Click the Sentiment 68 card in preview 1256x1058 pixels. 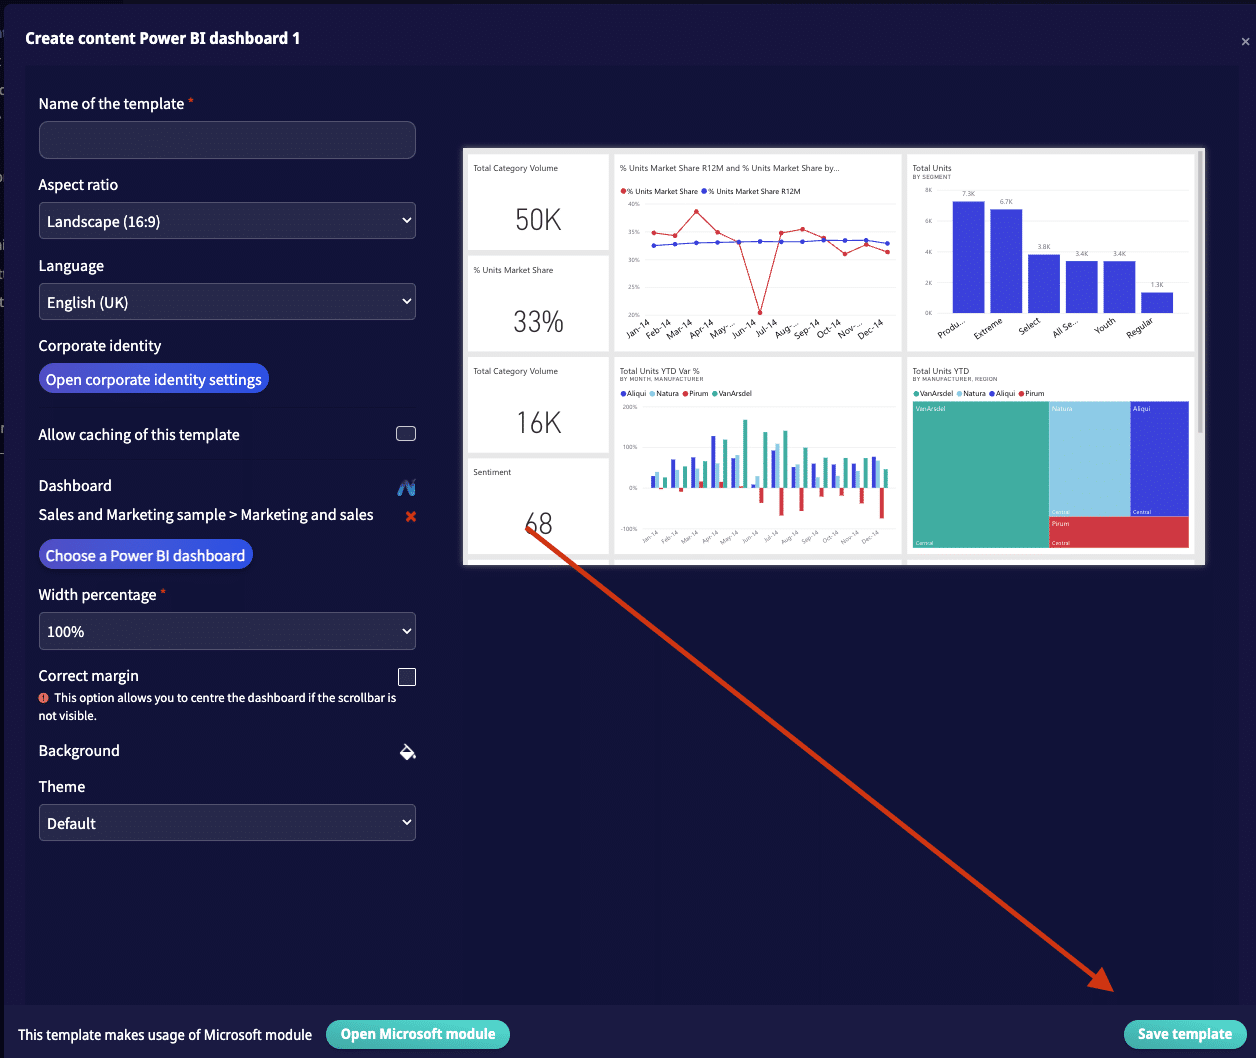(538, 506)
